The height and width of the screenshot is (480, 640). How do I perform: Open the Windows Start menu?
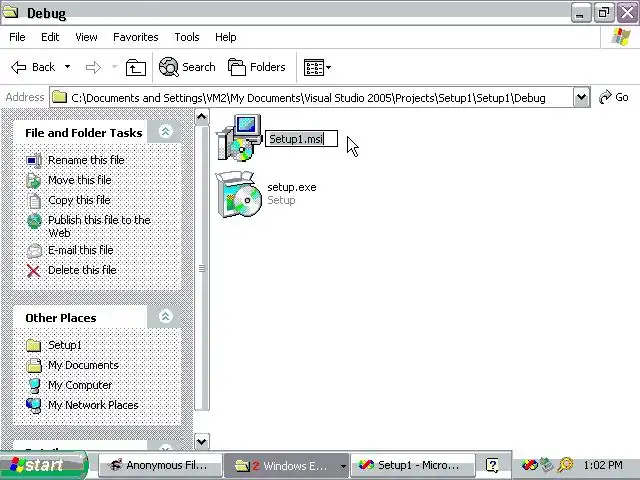pos(43,464)
